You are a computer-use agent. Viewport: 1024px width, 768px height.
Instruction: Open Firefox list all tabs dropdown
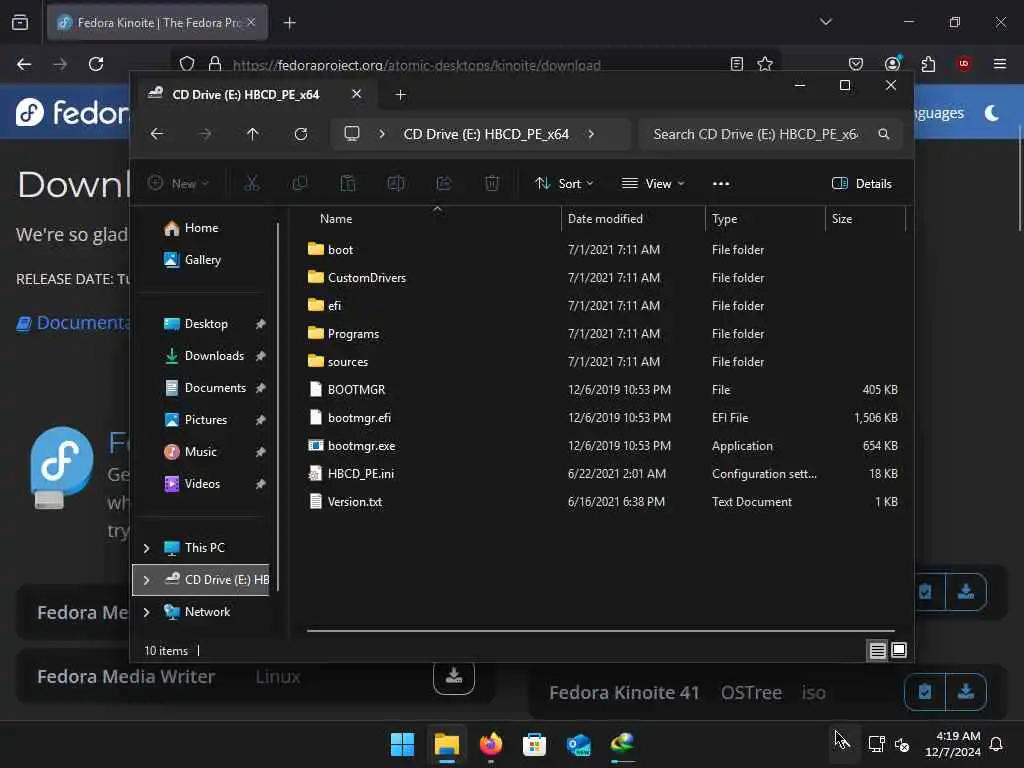click(x=825, y=22)
